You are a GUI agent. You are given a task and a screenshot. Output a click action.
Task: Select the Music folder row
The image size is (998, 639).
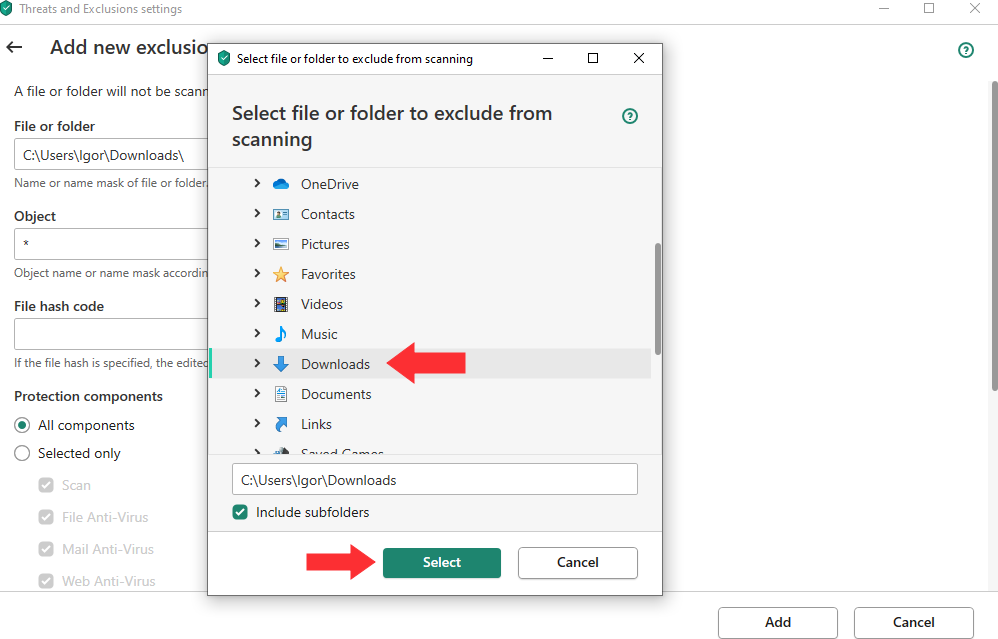tap(430, 334)
